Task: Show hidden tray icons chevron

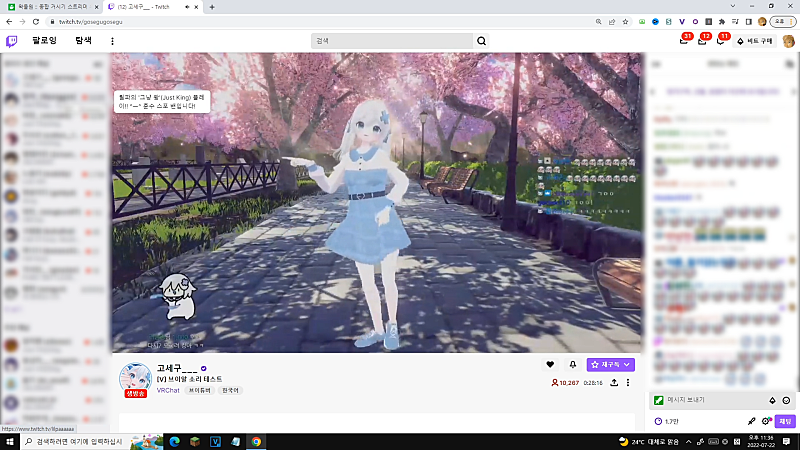Action: click(688, 442)
